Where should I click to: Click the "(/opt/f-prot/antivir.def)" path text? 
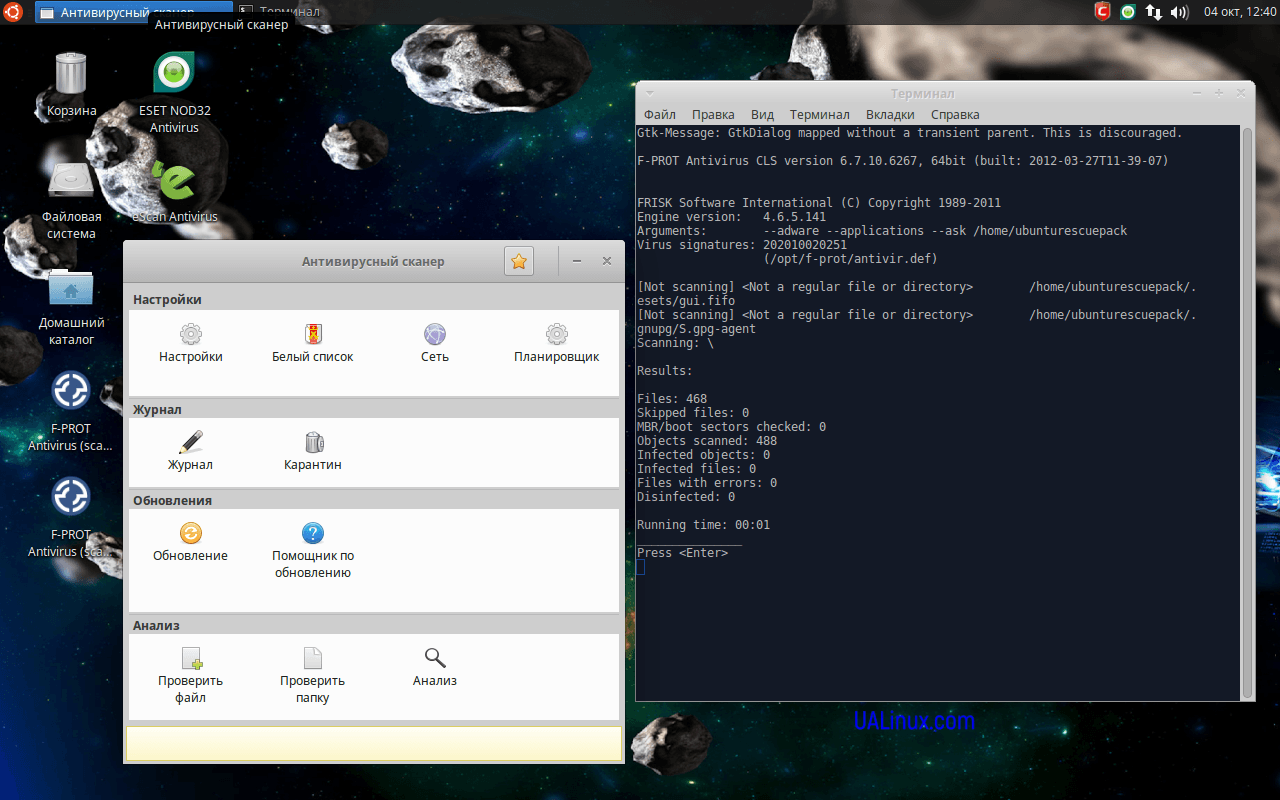850,259
